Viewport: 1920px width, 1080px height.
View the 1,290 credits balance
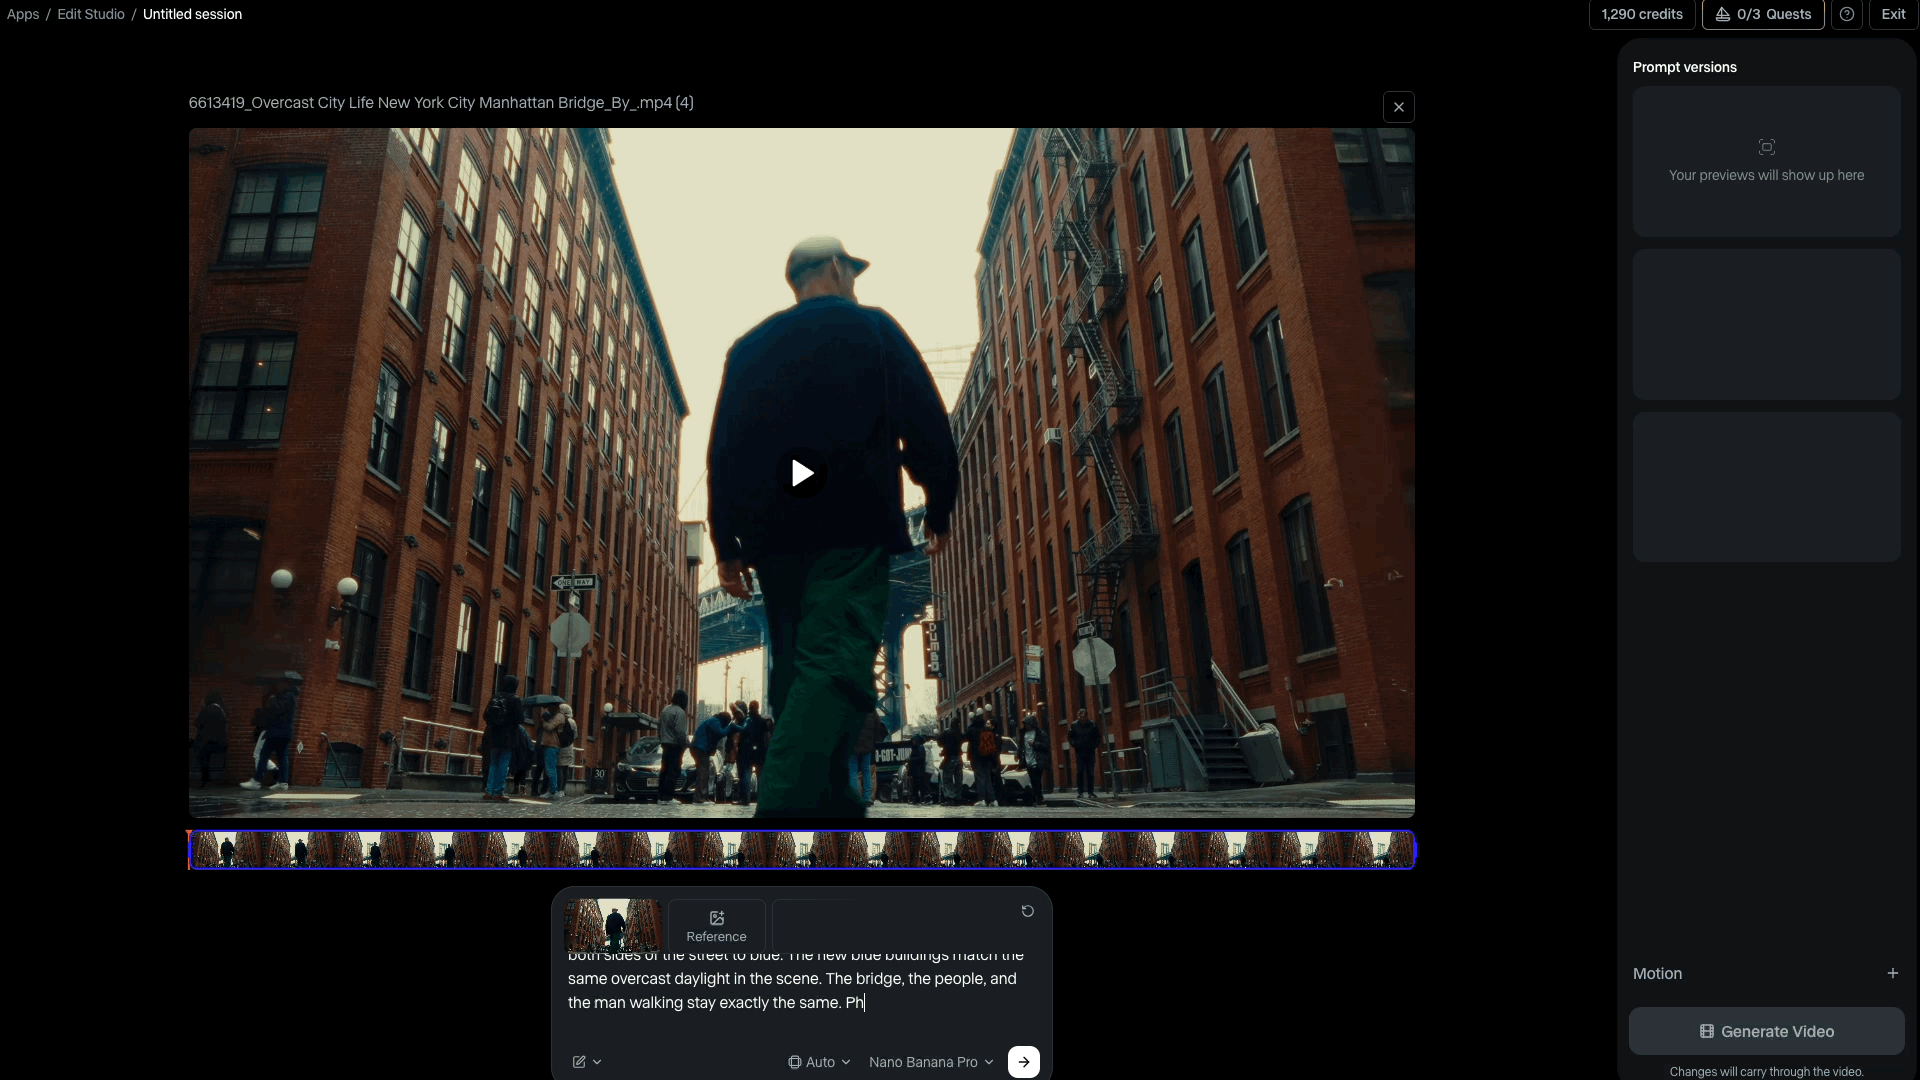click(x=1642, y=14)
